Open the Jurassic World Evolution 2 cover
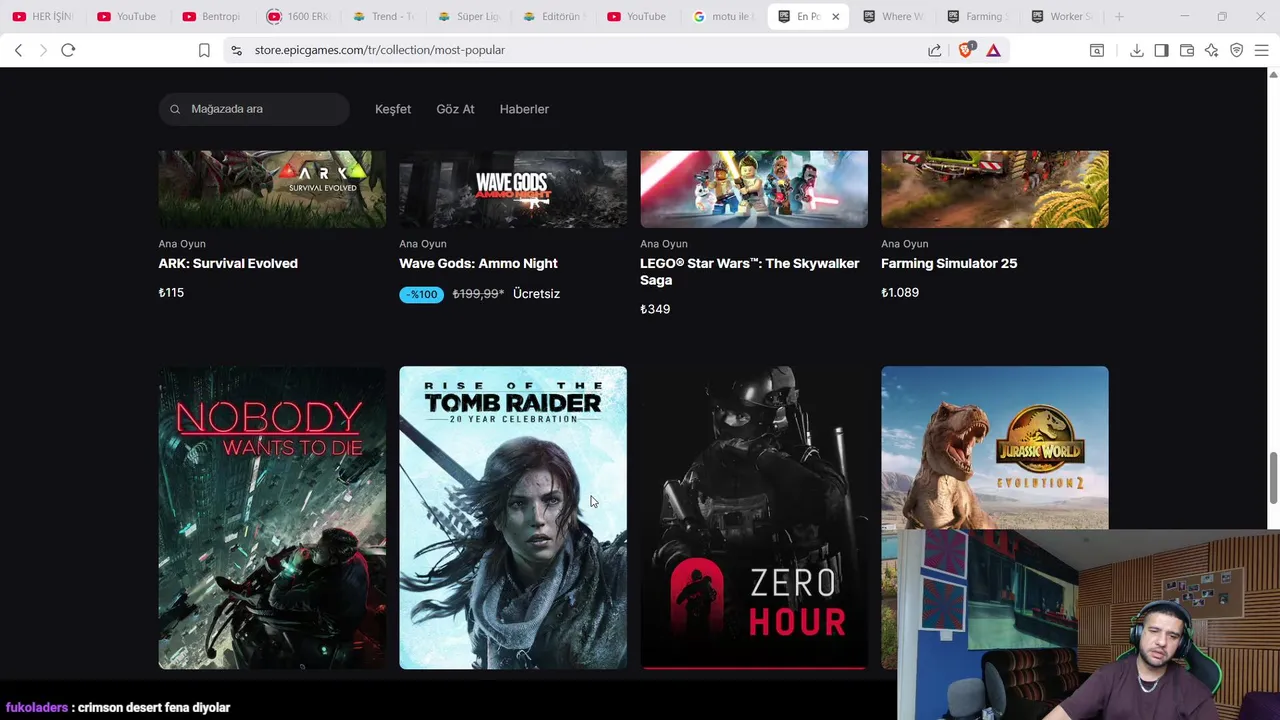 (x=995, y=448)
